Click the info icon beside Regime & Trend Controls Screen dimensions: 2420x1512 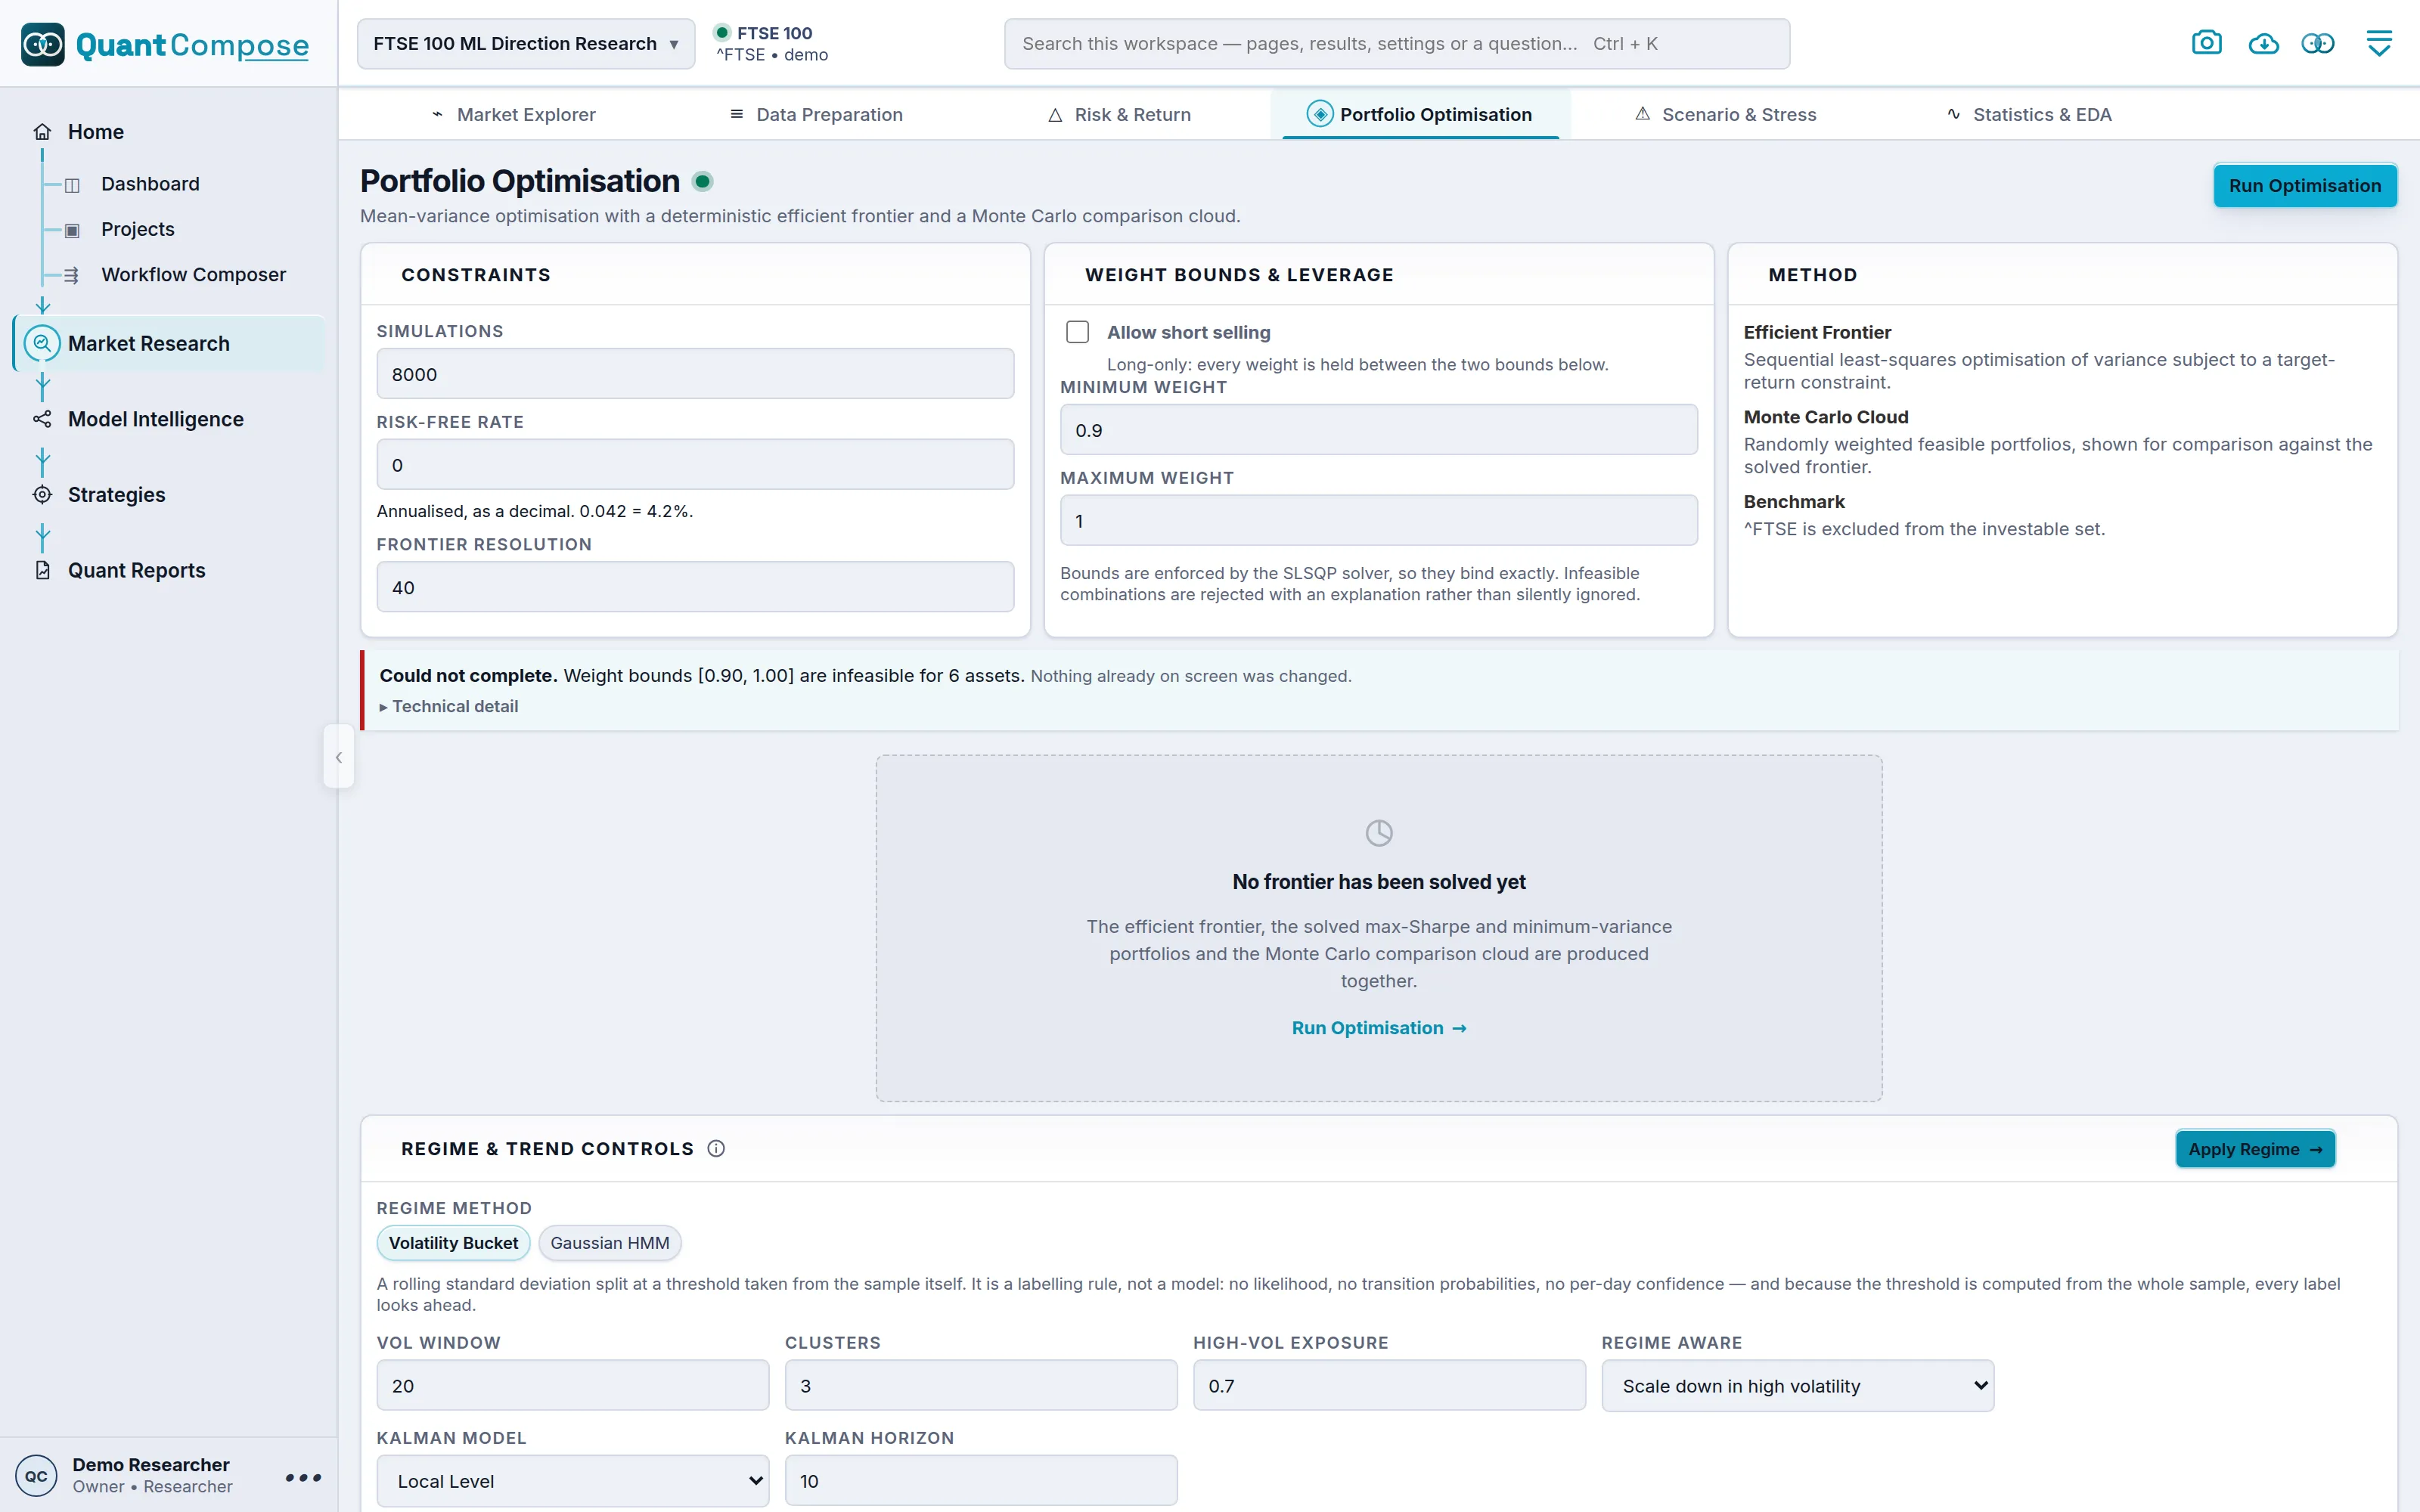coord(716,1149)
